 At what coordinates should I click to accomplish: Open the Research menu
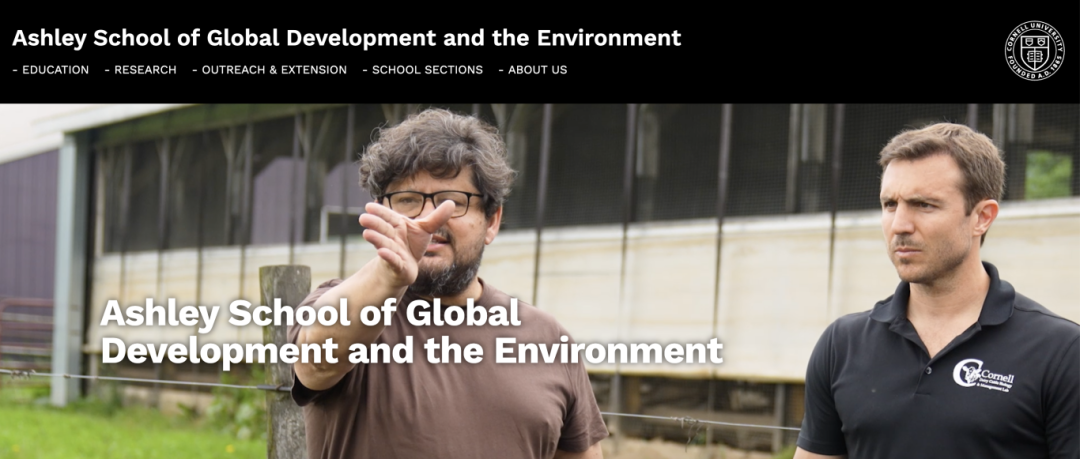(x=145, y=70)
